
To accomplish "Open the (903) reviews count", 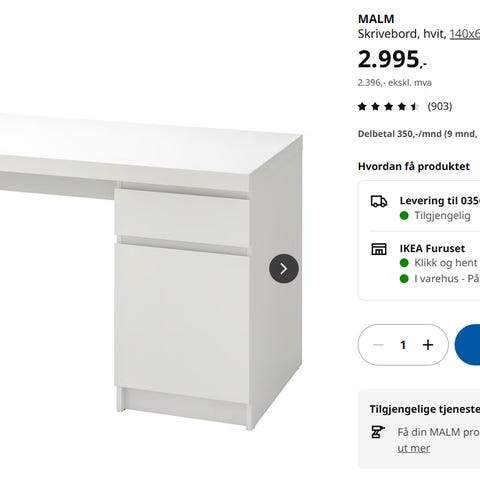I will point(440,106).
